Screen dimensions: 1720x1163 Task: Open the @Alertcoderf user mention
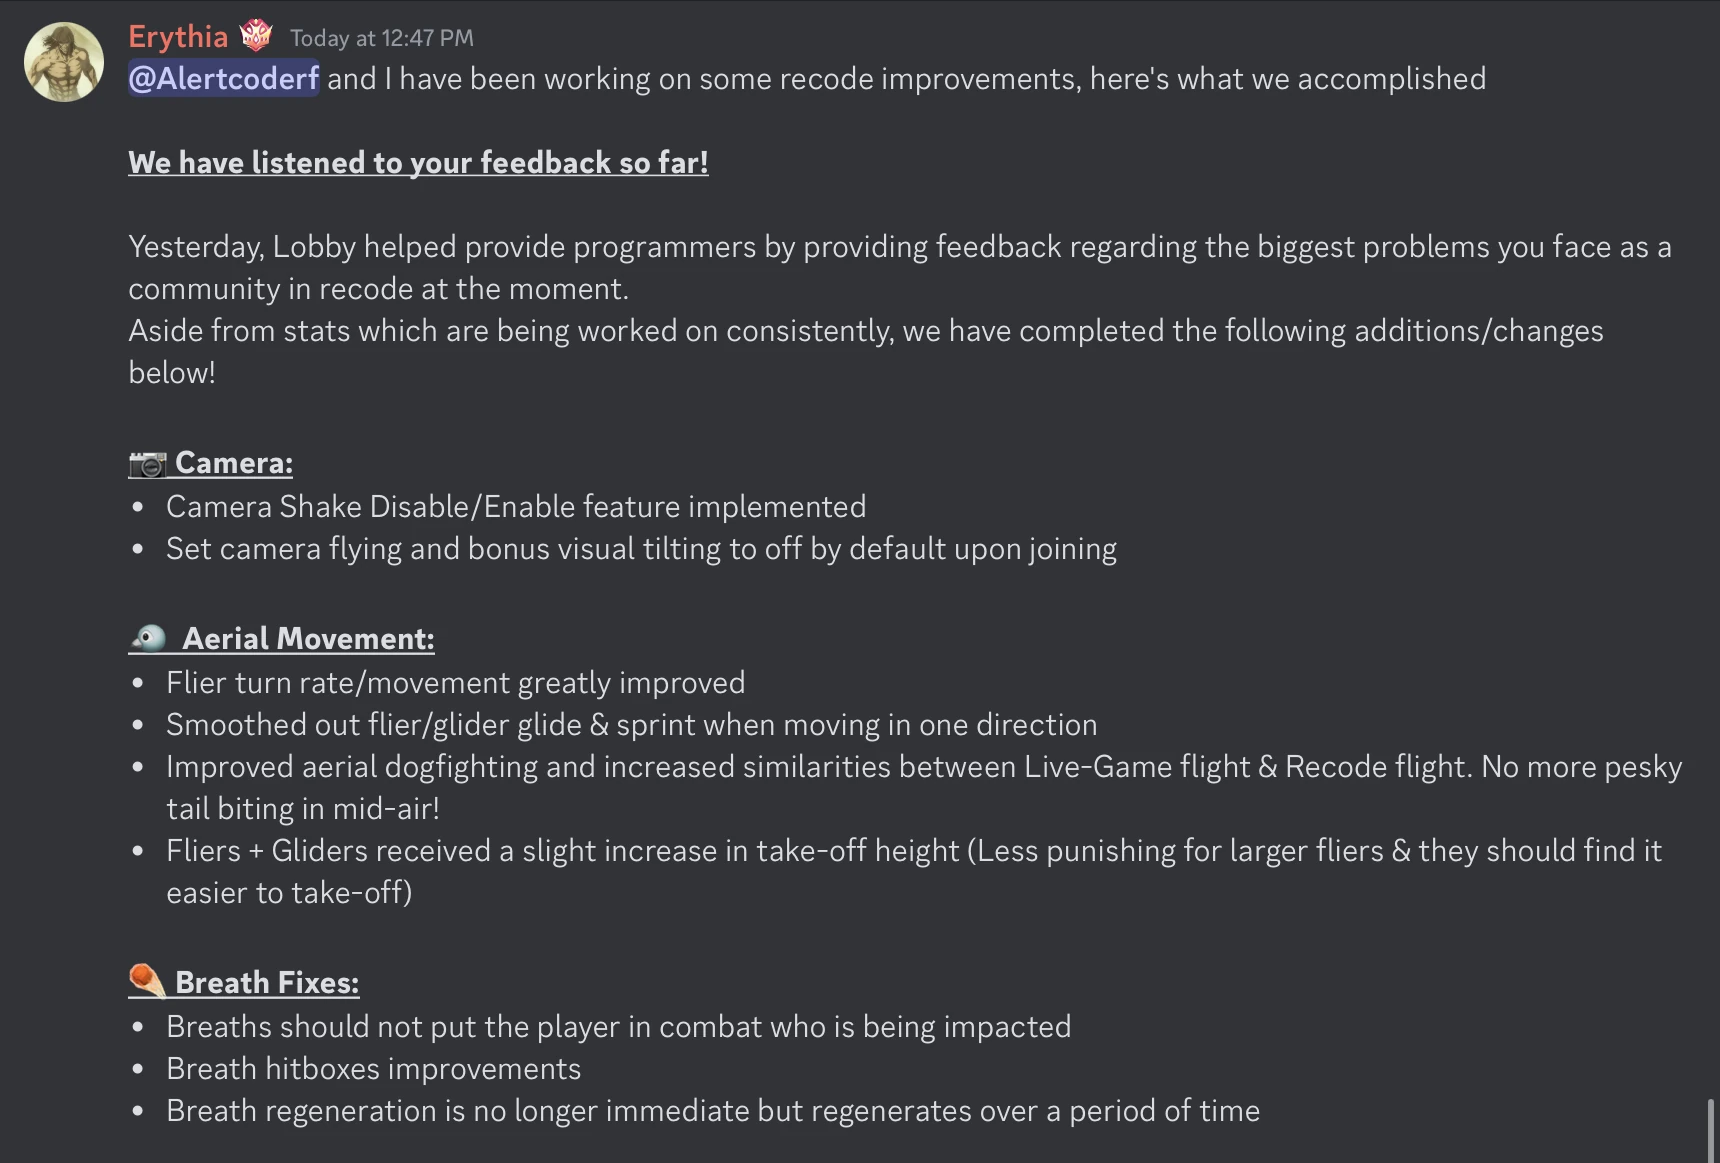pyautogui.click(x=222, y=78)
